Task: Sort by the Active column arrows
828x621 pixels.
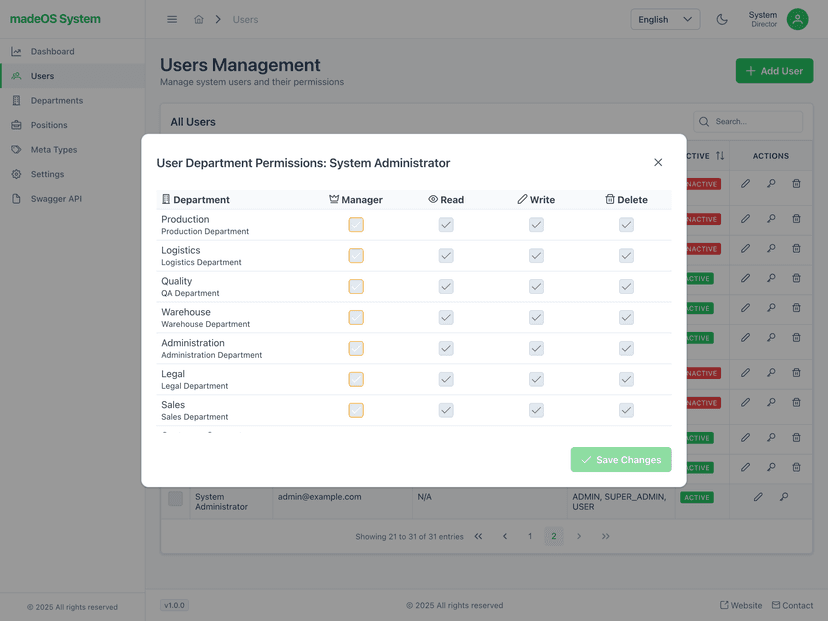Action: point(720,156)
